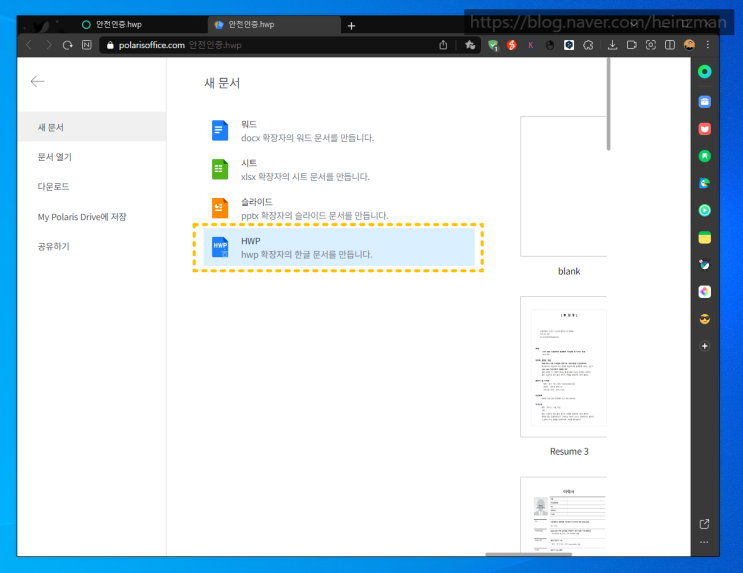Viewport: 743px width, 573px height.
Task: Select the 새 문서 menu item
Action: (x=92, y=127)
